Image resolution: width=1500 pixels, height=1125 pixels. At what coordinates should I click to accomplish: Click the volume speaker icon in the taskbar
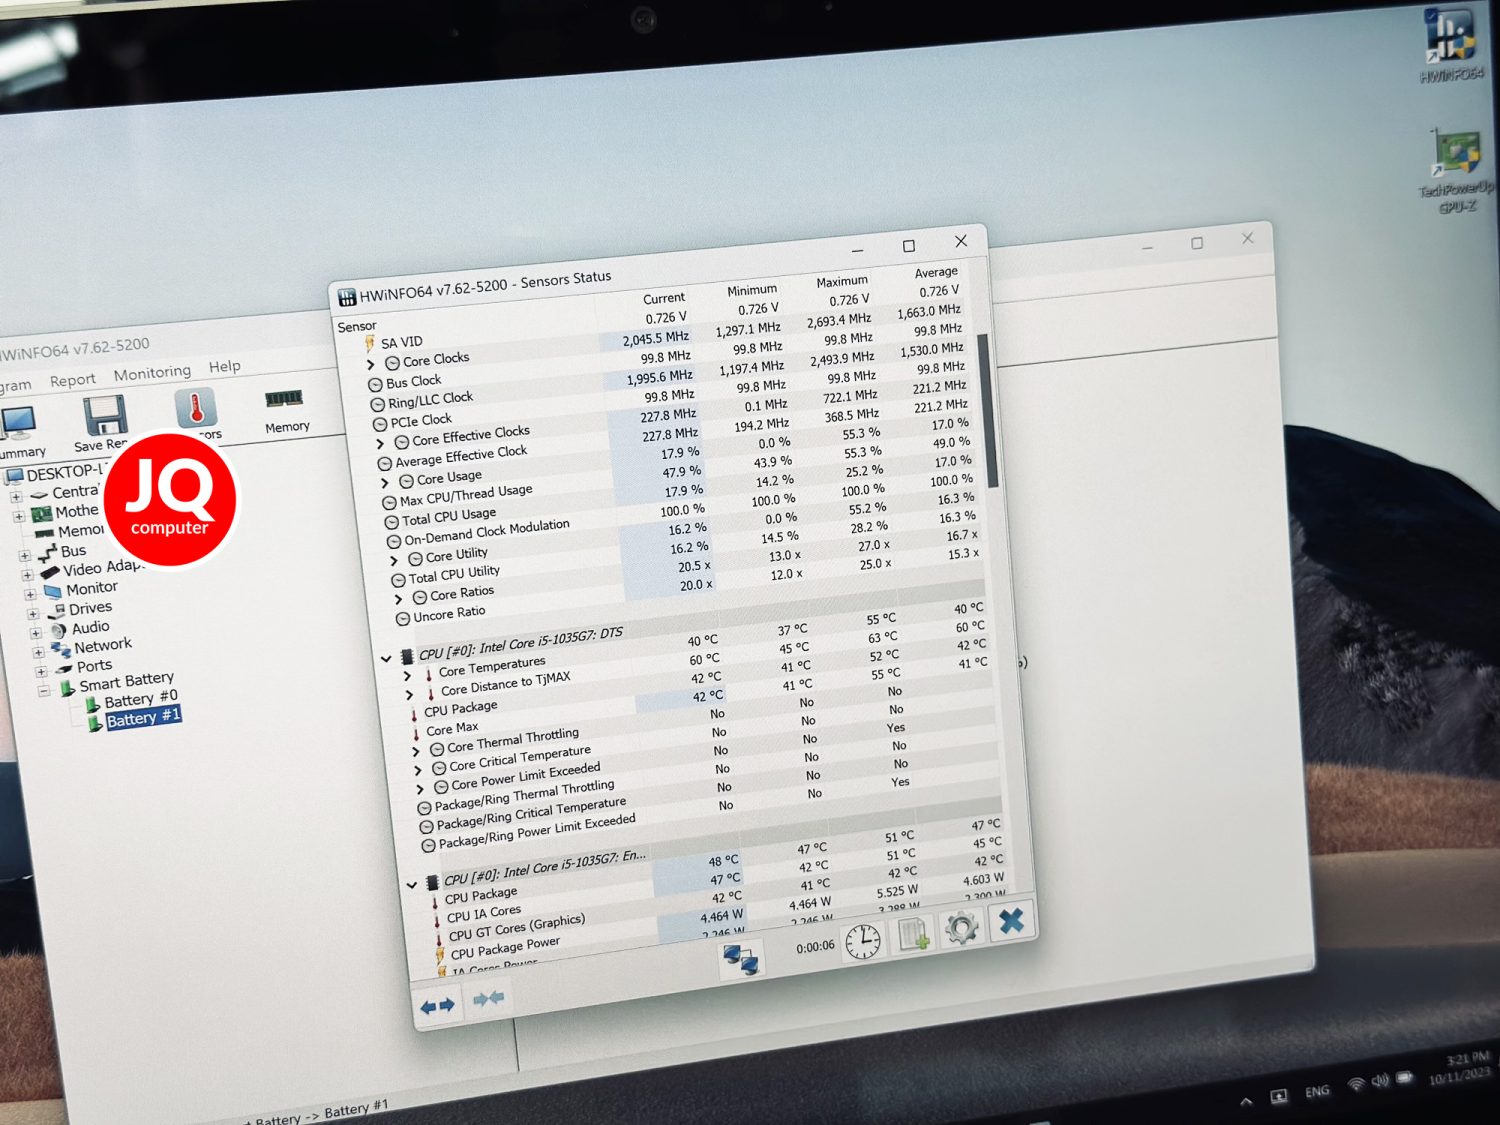tap(1380, 1080)
